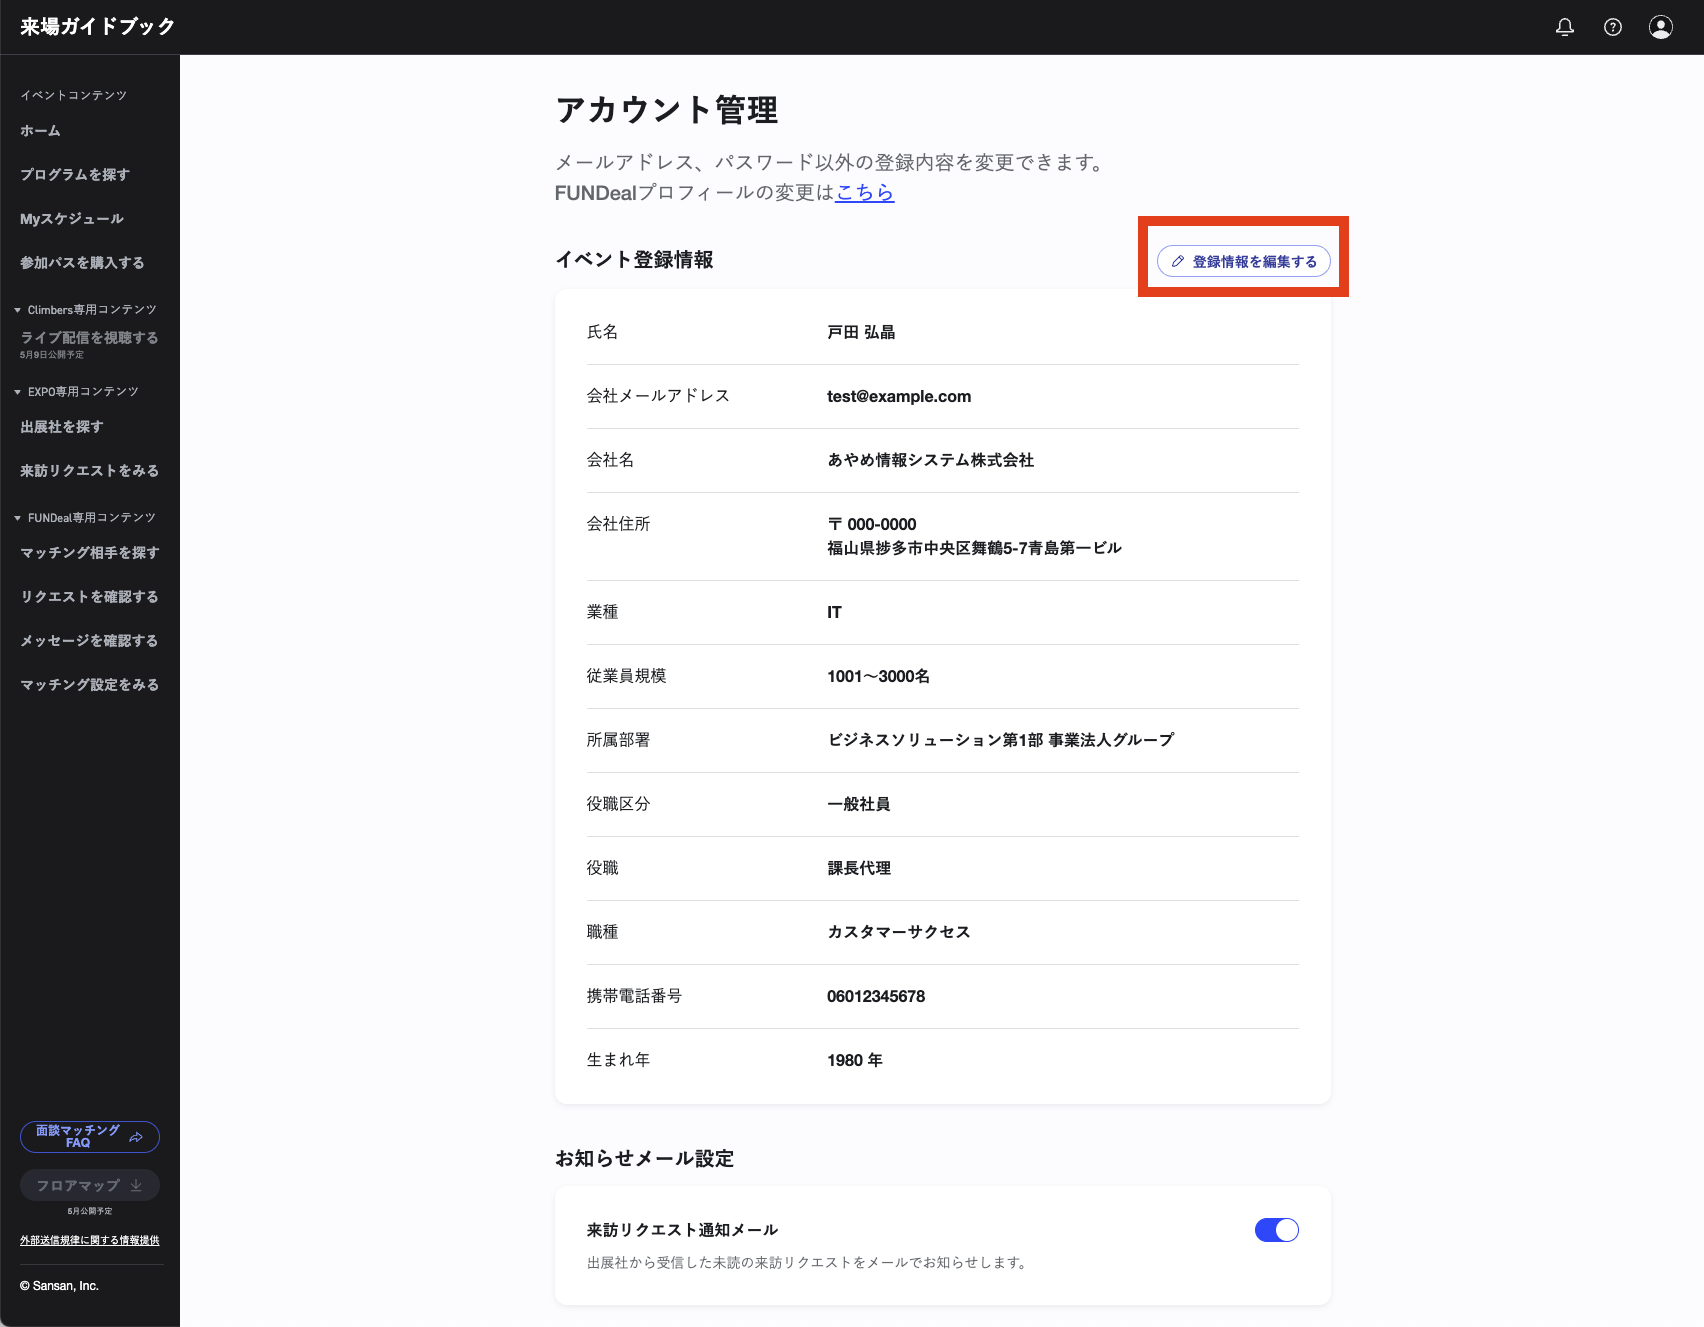Open Myスケジュール from the sidebar
This screenshot has height=1327, width=1704.
click(72, 219)
